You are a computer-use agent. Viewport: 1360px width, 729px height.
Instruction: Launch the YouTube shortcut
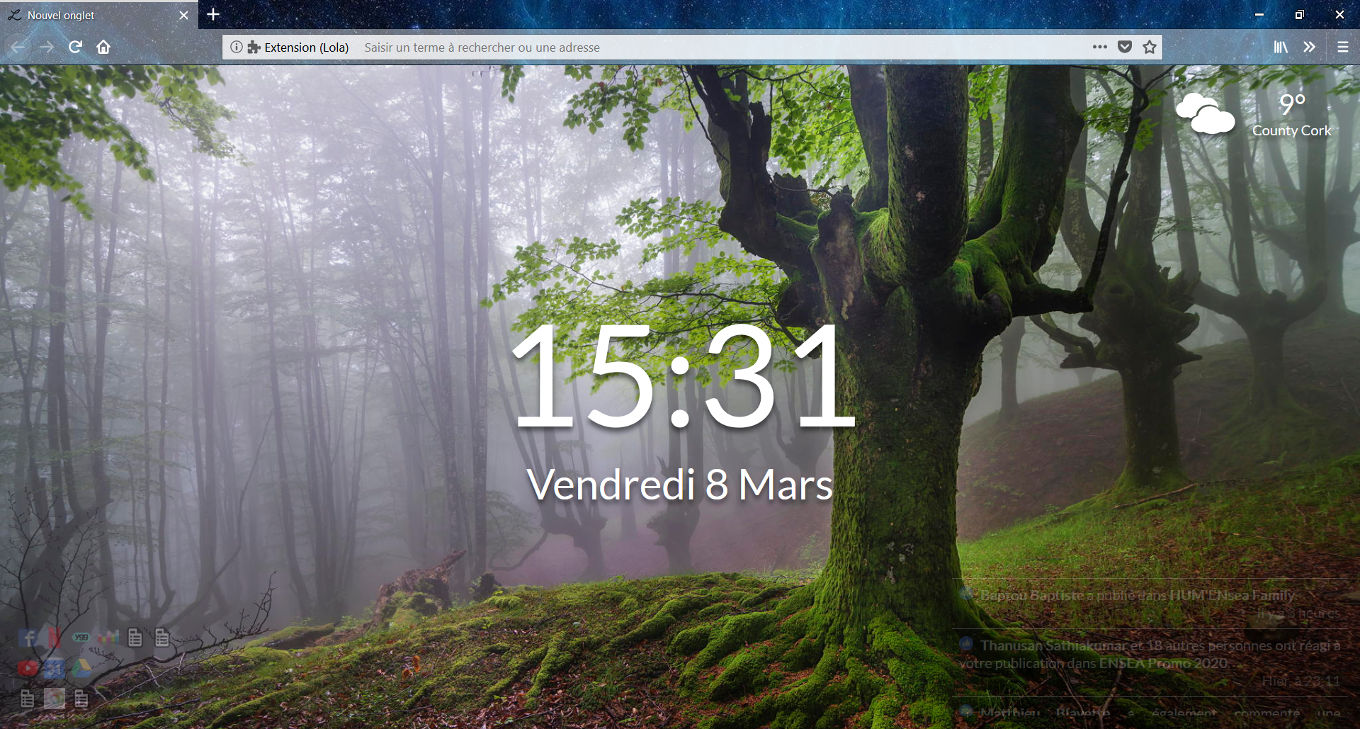click(x=27, y=668)
